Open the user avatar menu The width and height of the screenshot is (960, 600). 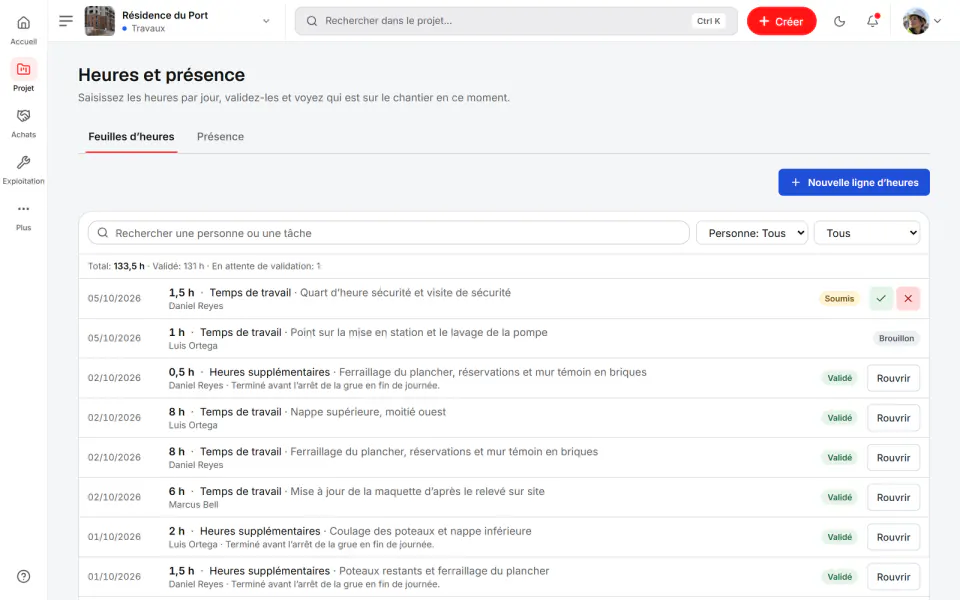tap(921, 21)
